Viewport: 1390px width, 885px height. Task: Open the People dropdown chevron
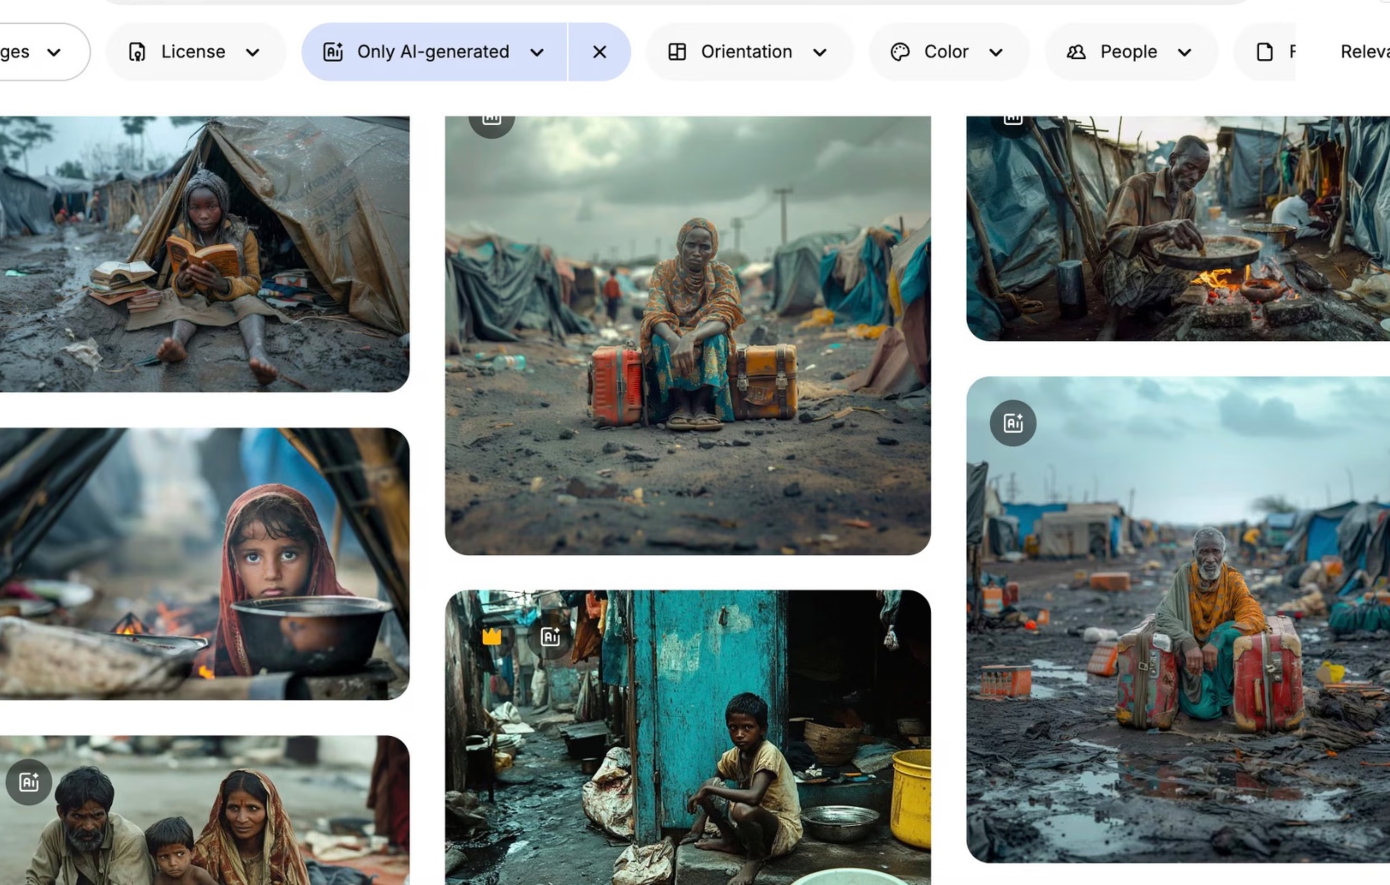(x=1185, y=52)
